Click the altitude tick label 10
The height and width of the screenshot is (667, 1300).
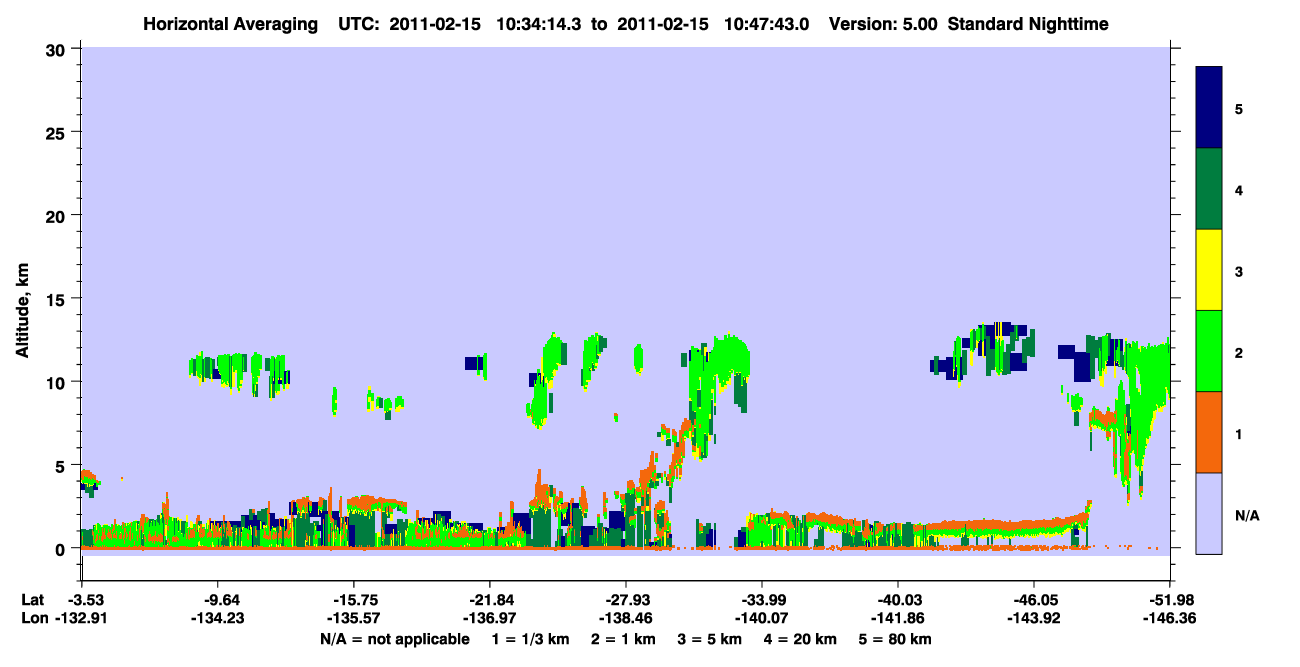point(57,382)
